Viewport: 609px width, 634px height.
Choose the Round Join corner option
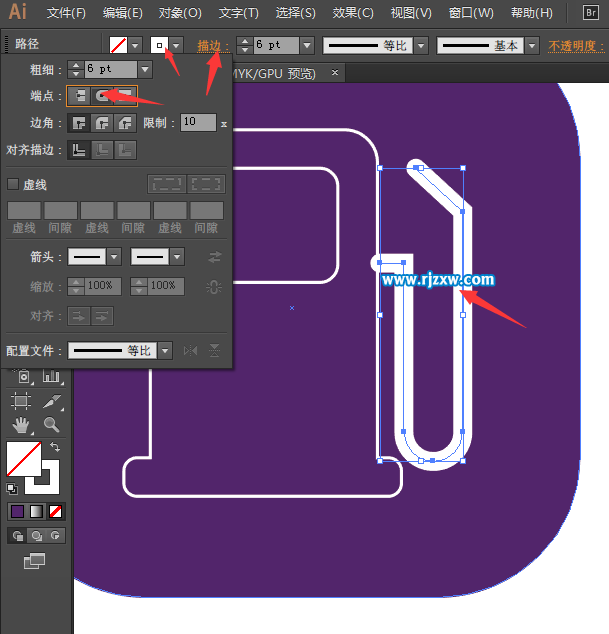(x=102, y=123)
